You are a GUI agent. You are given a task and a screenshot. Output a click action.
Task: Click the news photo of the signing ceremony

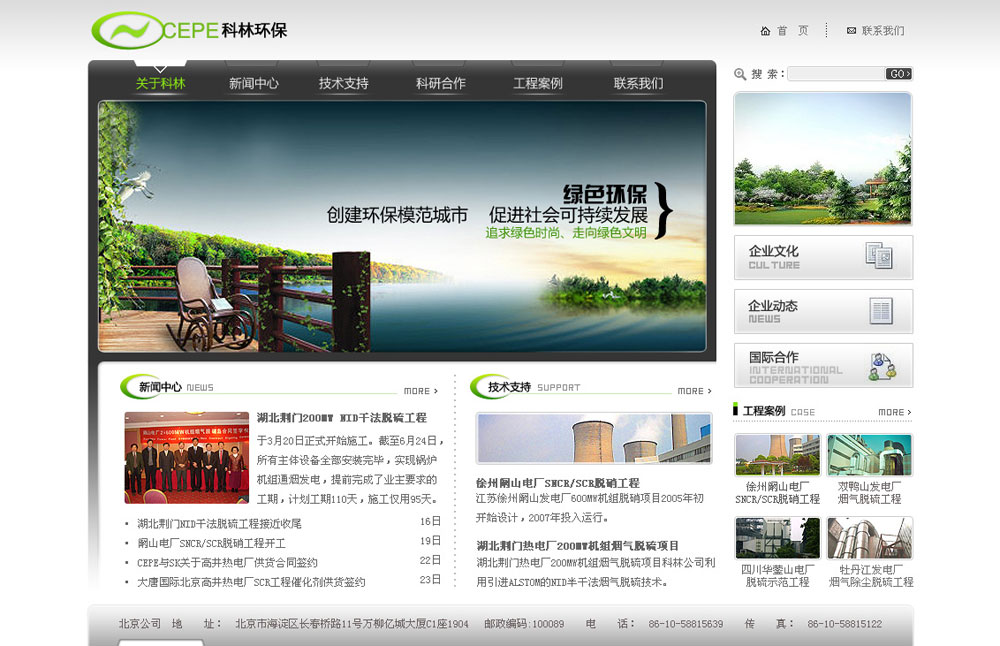[x=186, y=457]
